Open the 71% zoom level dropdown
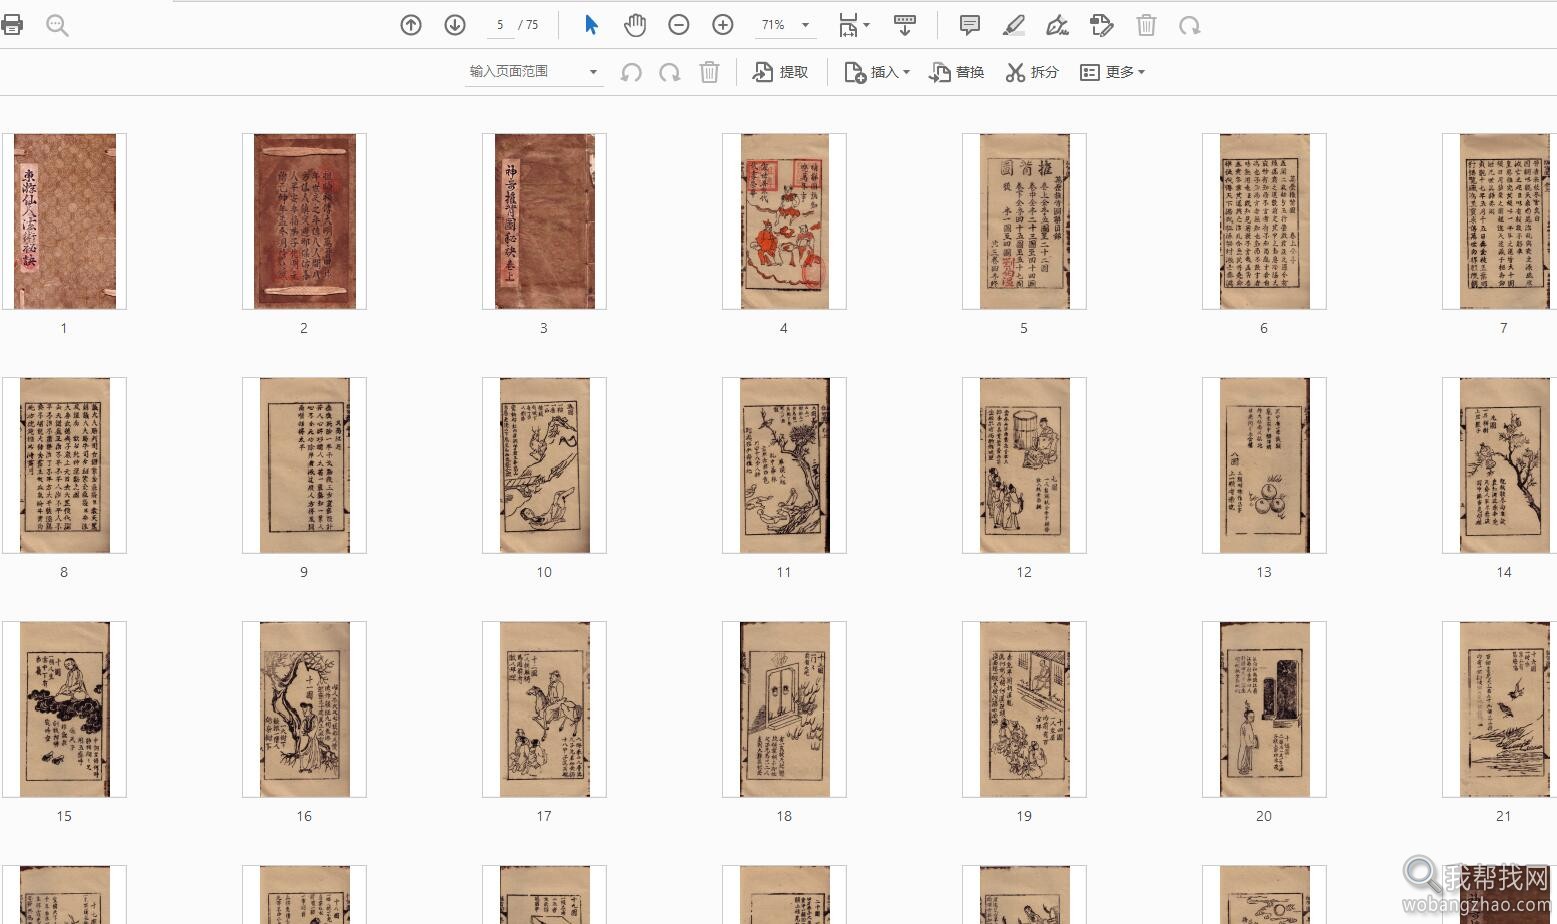This screenshot has width=1557, height=924. tap(785, 25)
